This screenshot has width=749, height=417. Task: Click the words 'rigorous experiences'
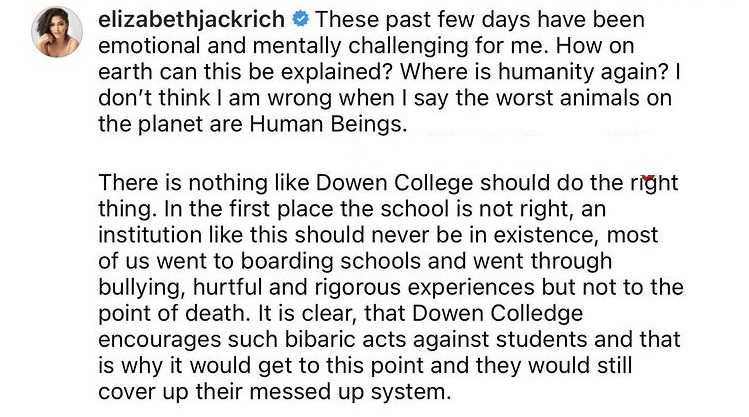[x=425, y=288]
